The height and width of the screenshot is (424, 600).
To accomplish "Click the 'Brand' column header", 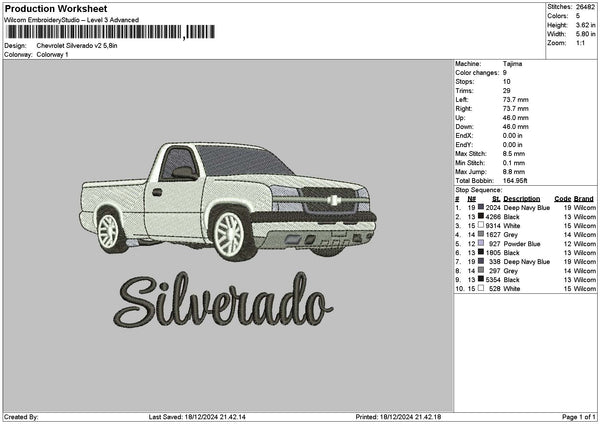I will pyautogui.click(x=583, y=199).
